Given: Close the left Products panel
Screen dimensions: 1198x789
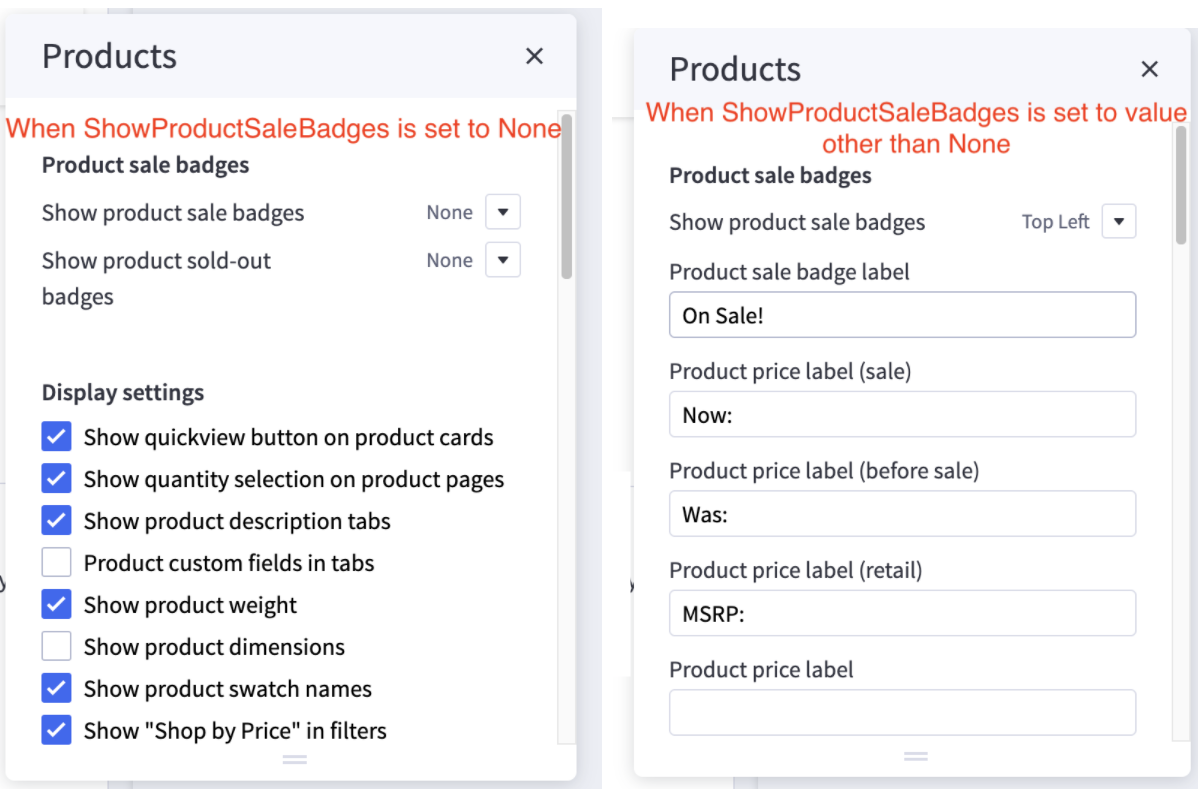Looking at the screenshot, I should 534,57.
